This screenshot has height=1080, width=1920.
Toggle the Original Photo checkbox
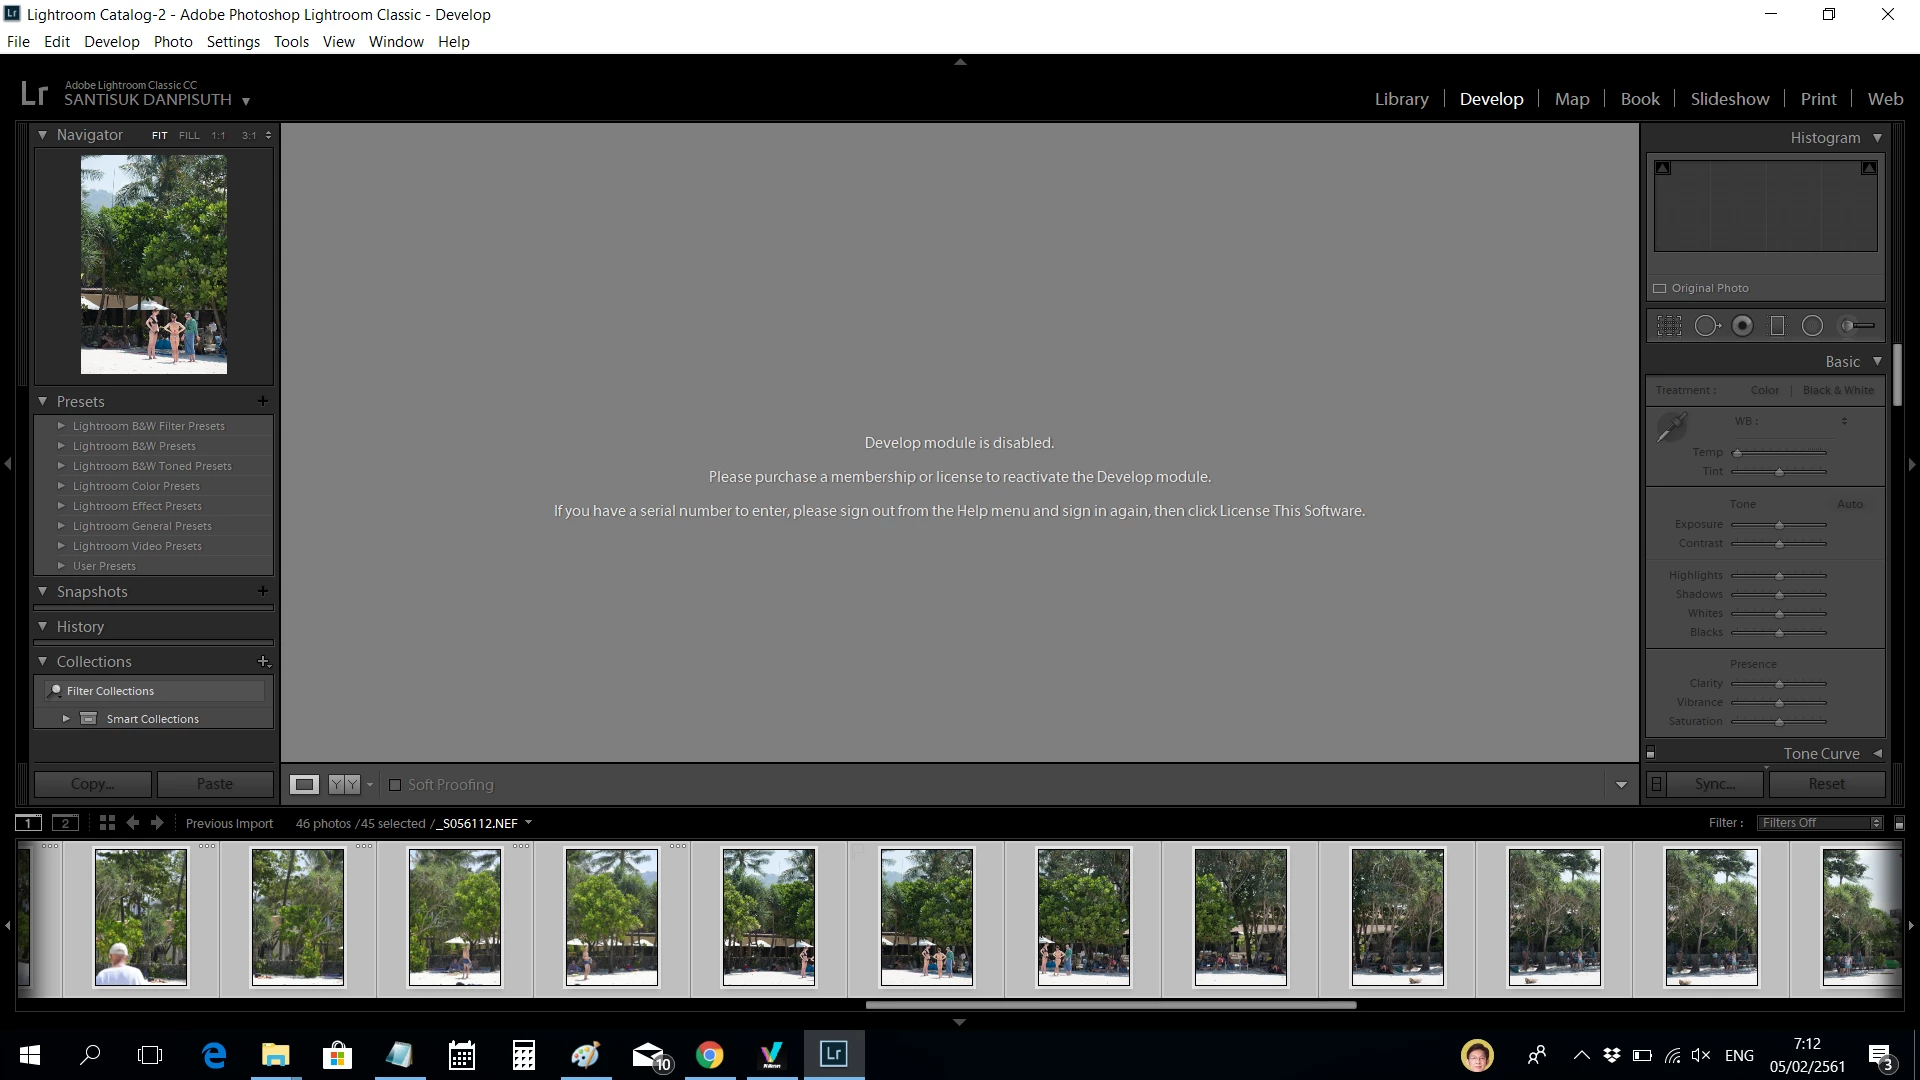pos(1660,288)
